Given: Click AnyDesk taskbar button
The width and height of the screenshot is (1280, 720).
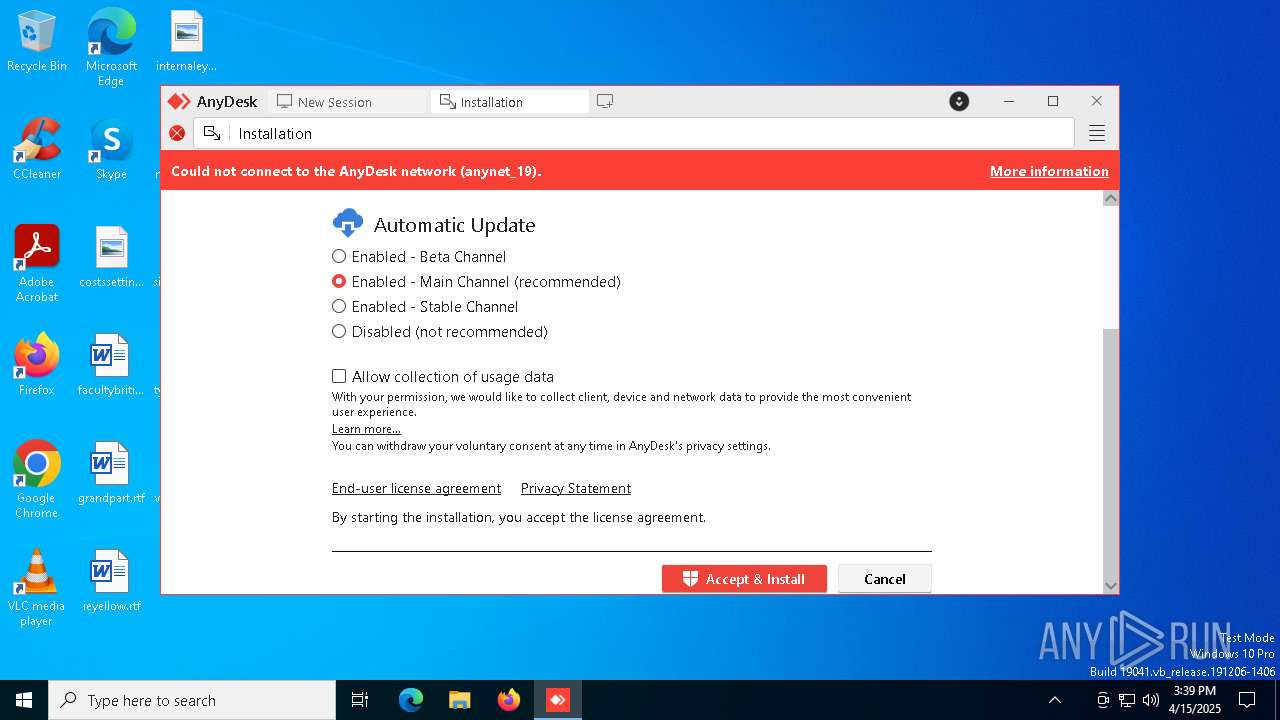Looking at the screenshot, I should (x=557, y=700).
